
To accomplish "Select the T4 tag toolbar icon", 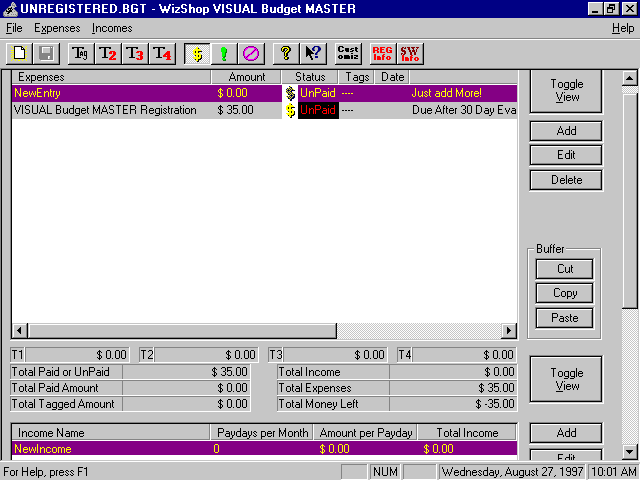I will click(162, 53).
